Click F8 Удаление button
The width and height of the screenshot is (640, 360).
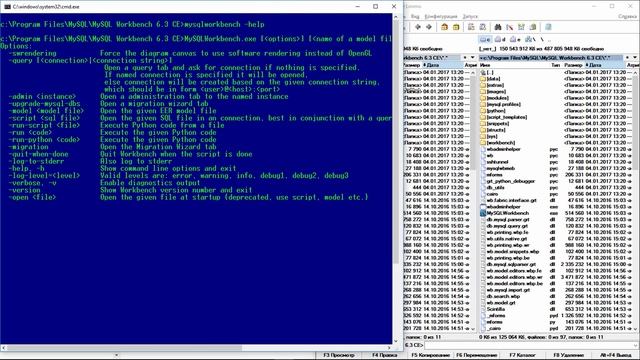[568, 355]
